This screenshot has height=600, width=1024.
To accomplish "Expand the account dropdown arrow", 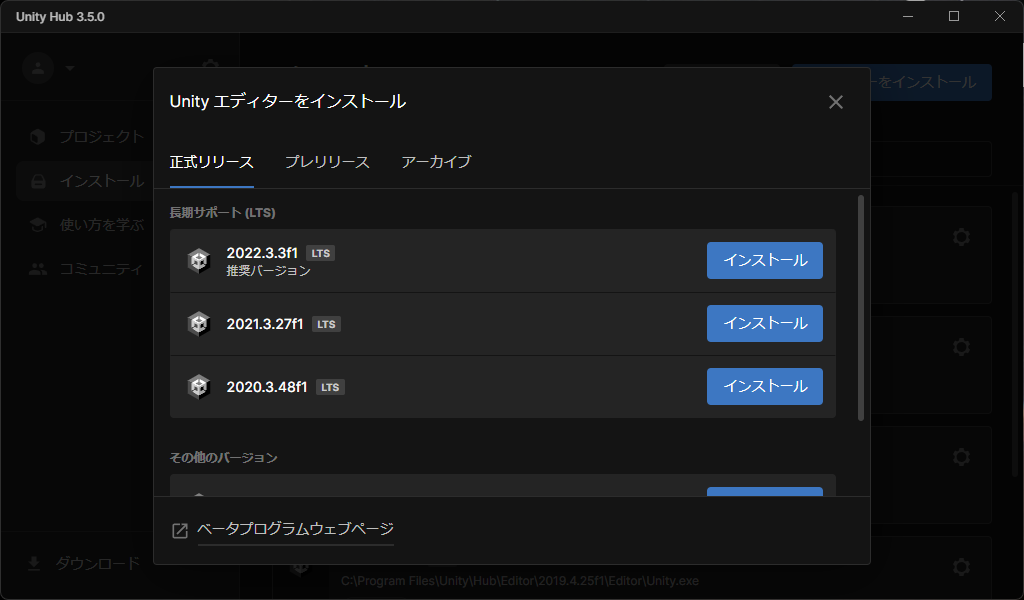I will pos(70,68).
